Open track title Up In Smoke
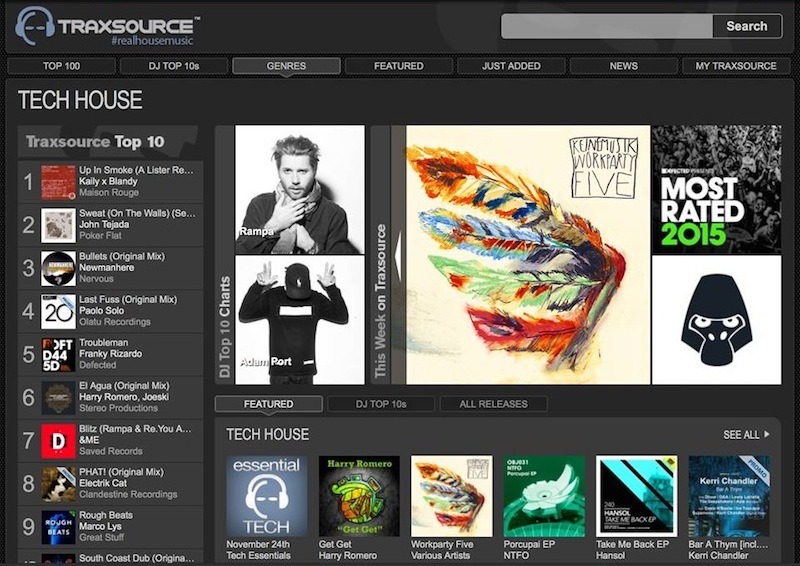 pos(136,170)
